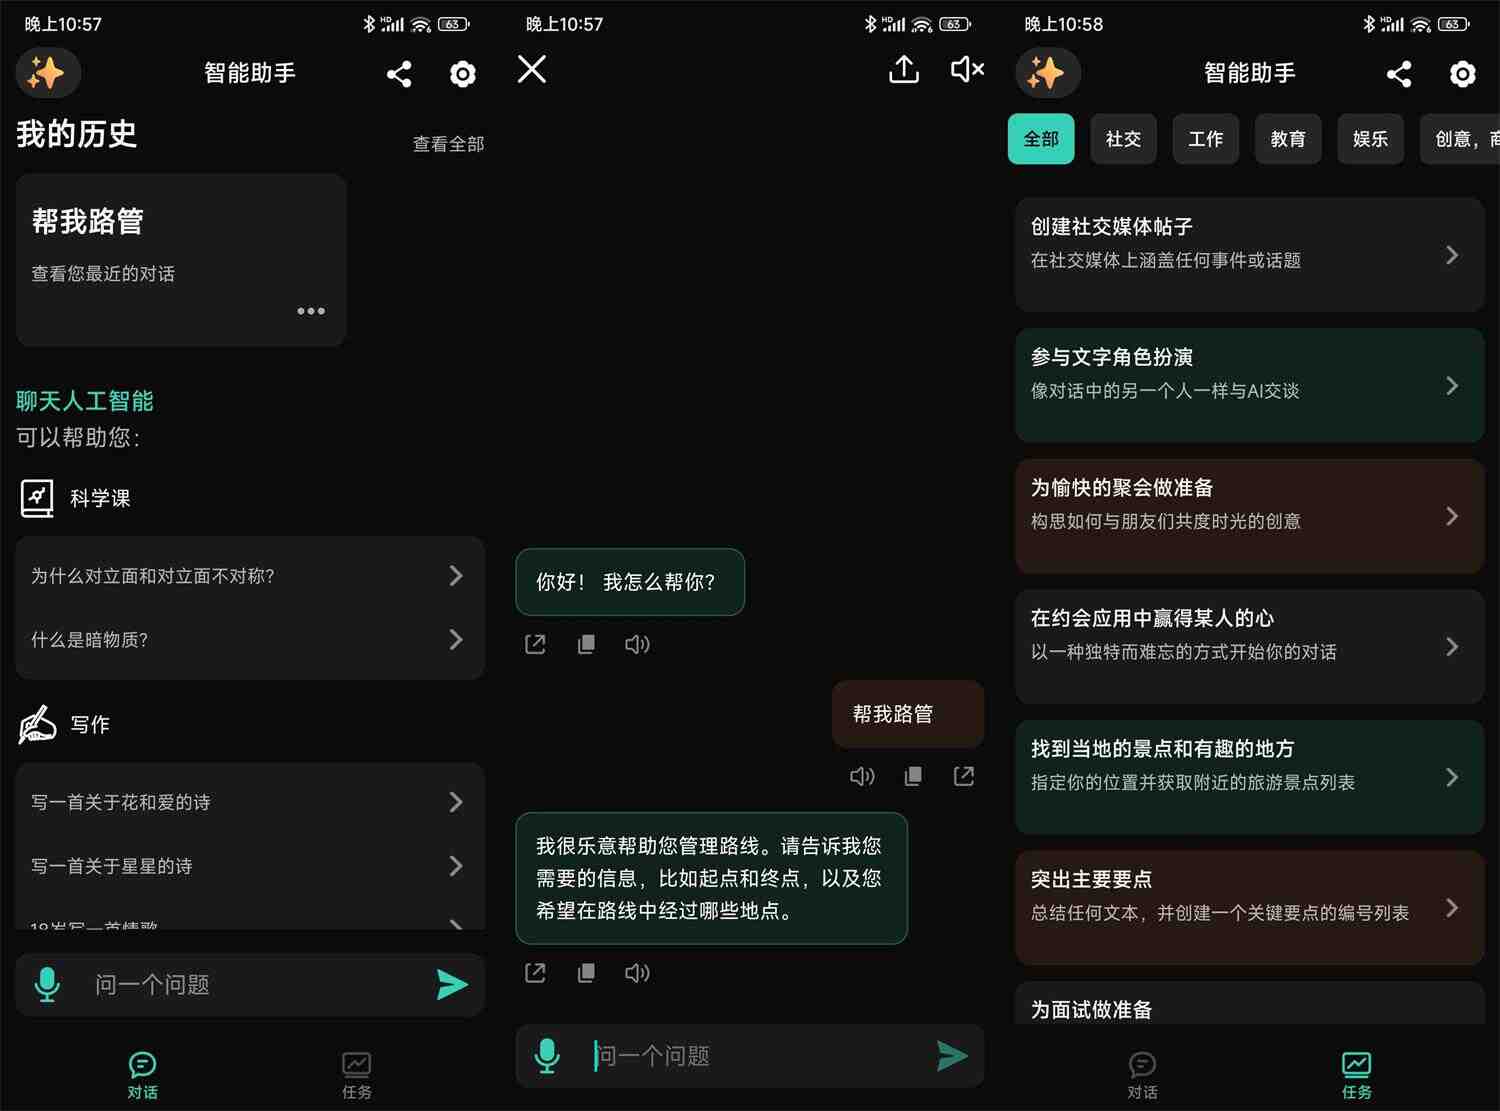Open settings gear in the left screen header

[462, 74]
